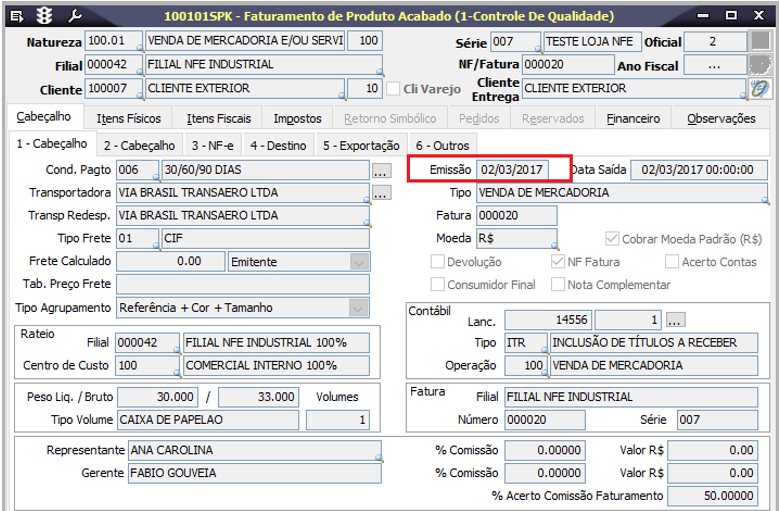Open lookup on Série 007 field

(x=538, y=49)
